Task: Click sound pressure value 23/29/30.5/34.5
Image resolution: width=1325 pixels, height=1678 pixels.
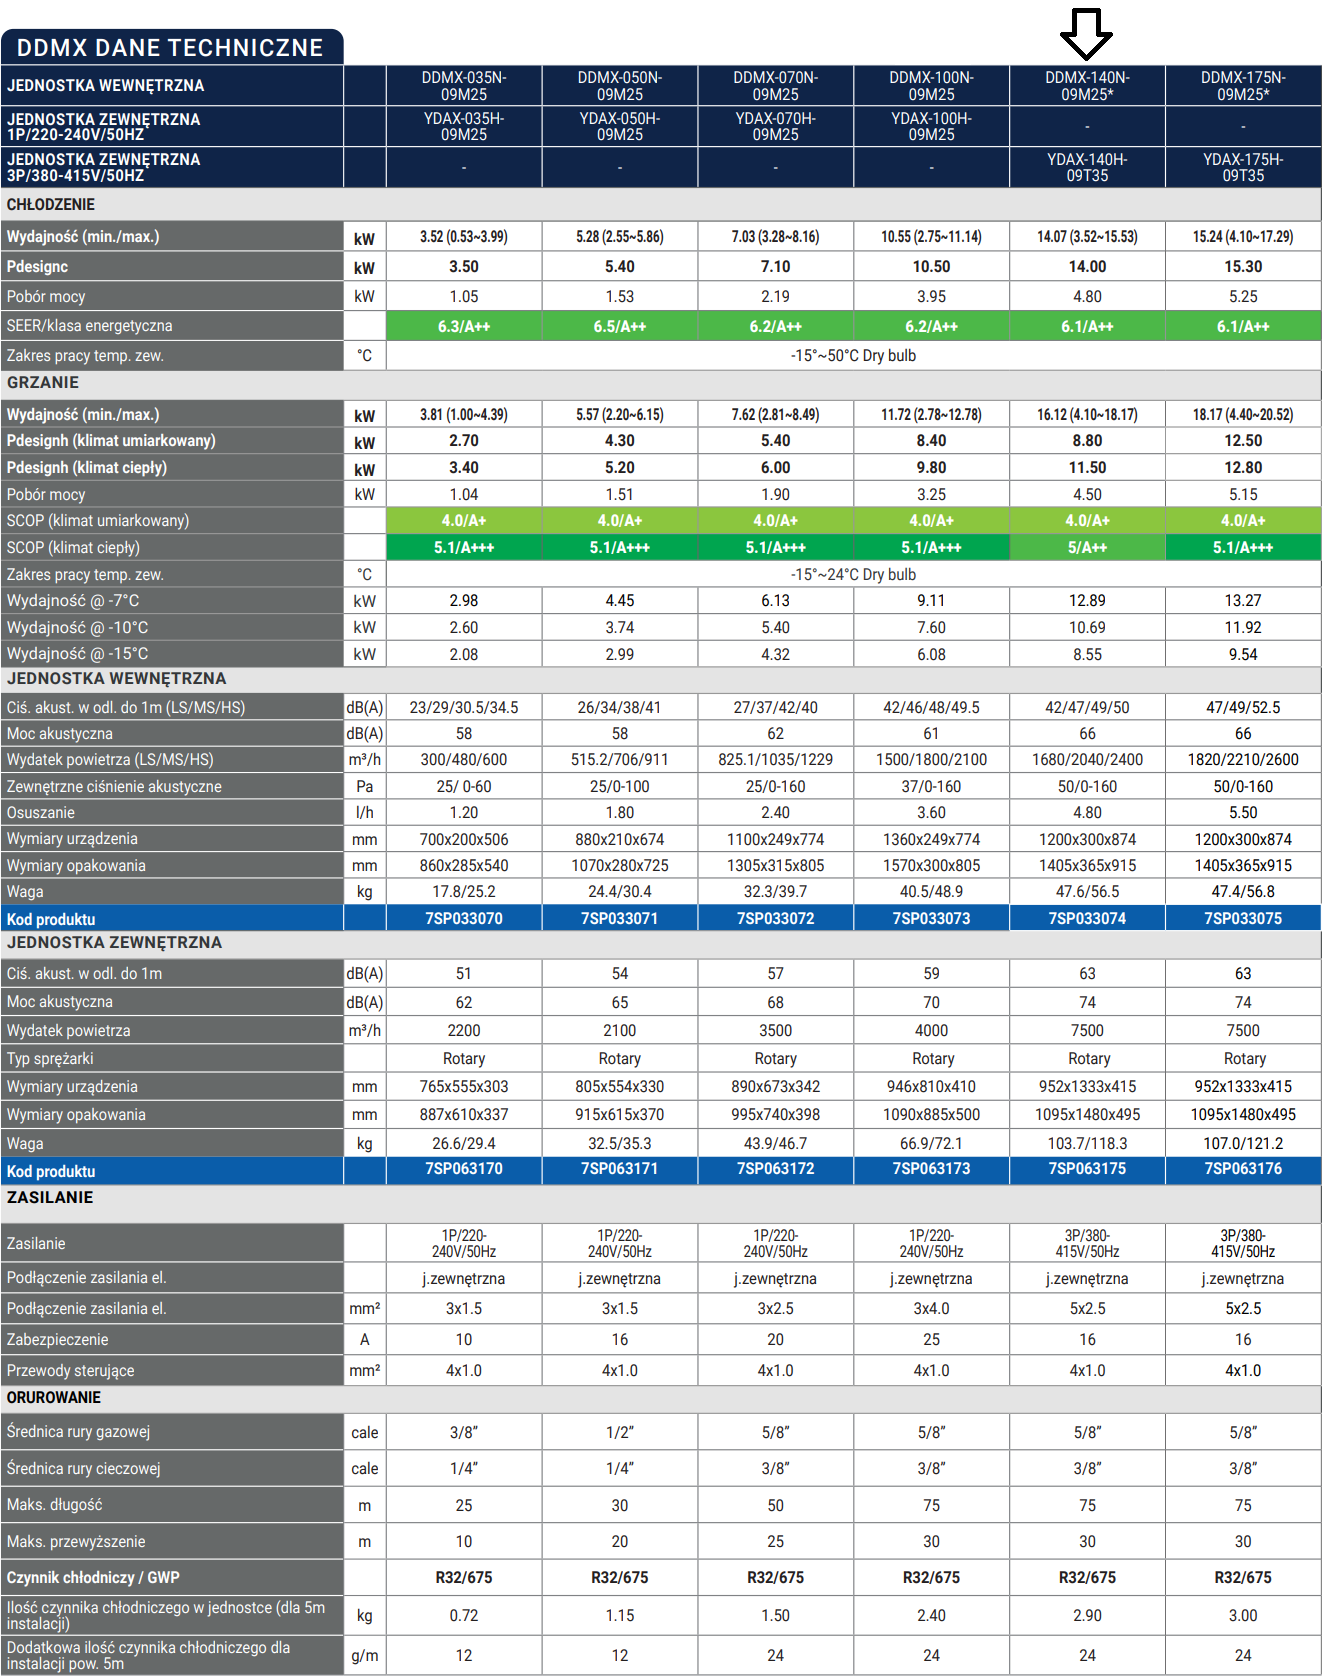Action: (x=464, y=708)
